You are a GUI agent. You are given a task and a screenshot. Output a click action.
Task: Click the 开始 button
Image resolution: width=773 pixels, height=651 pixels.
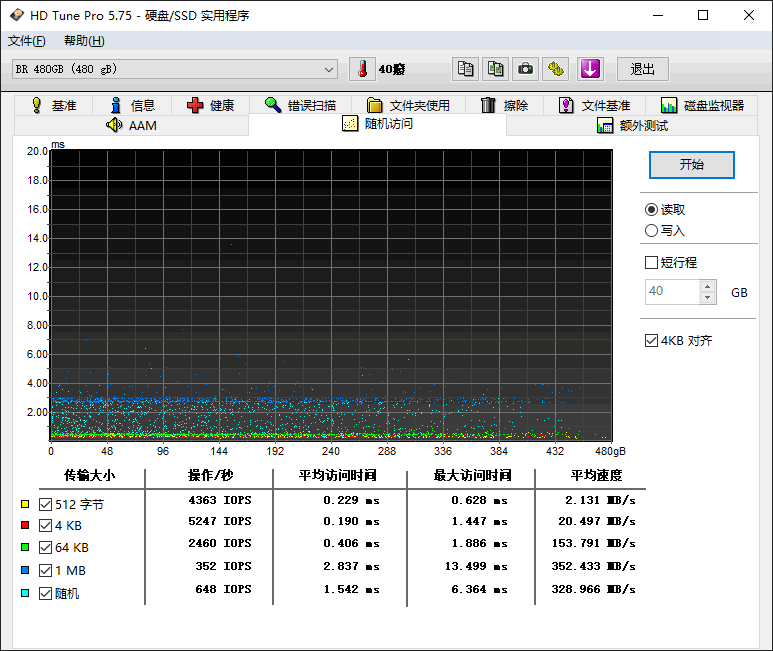[691, 164]
